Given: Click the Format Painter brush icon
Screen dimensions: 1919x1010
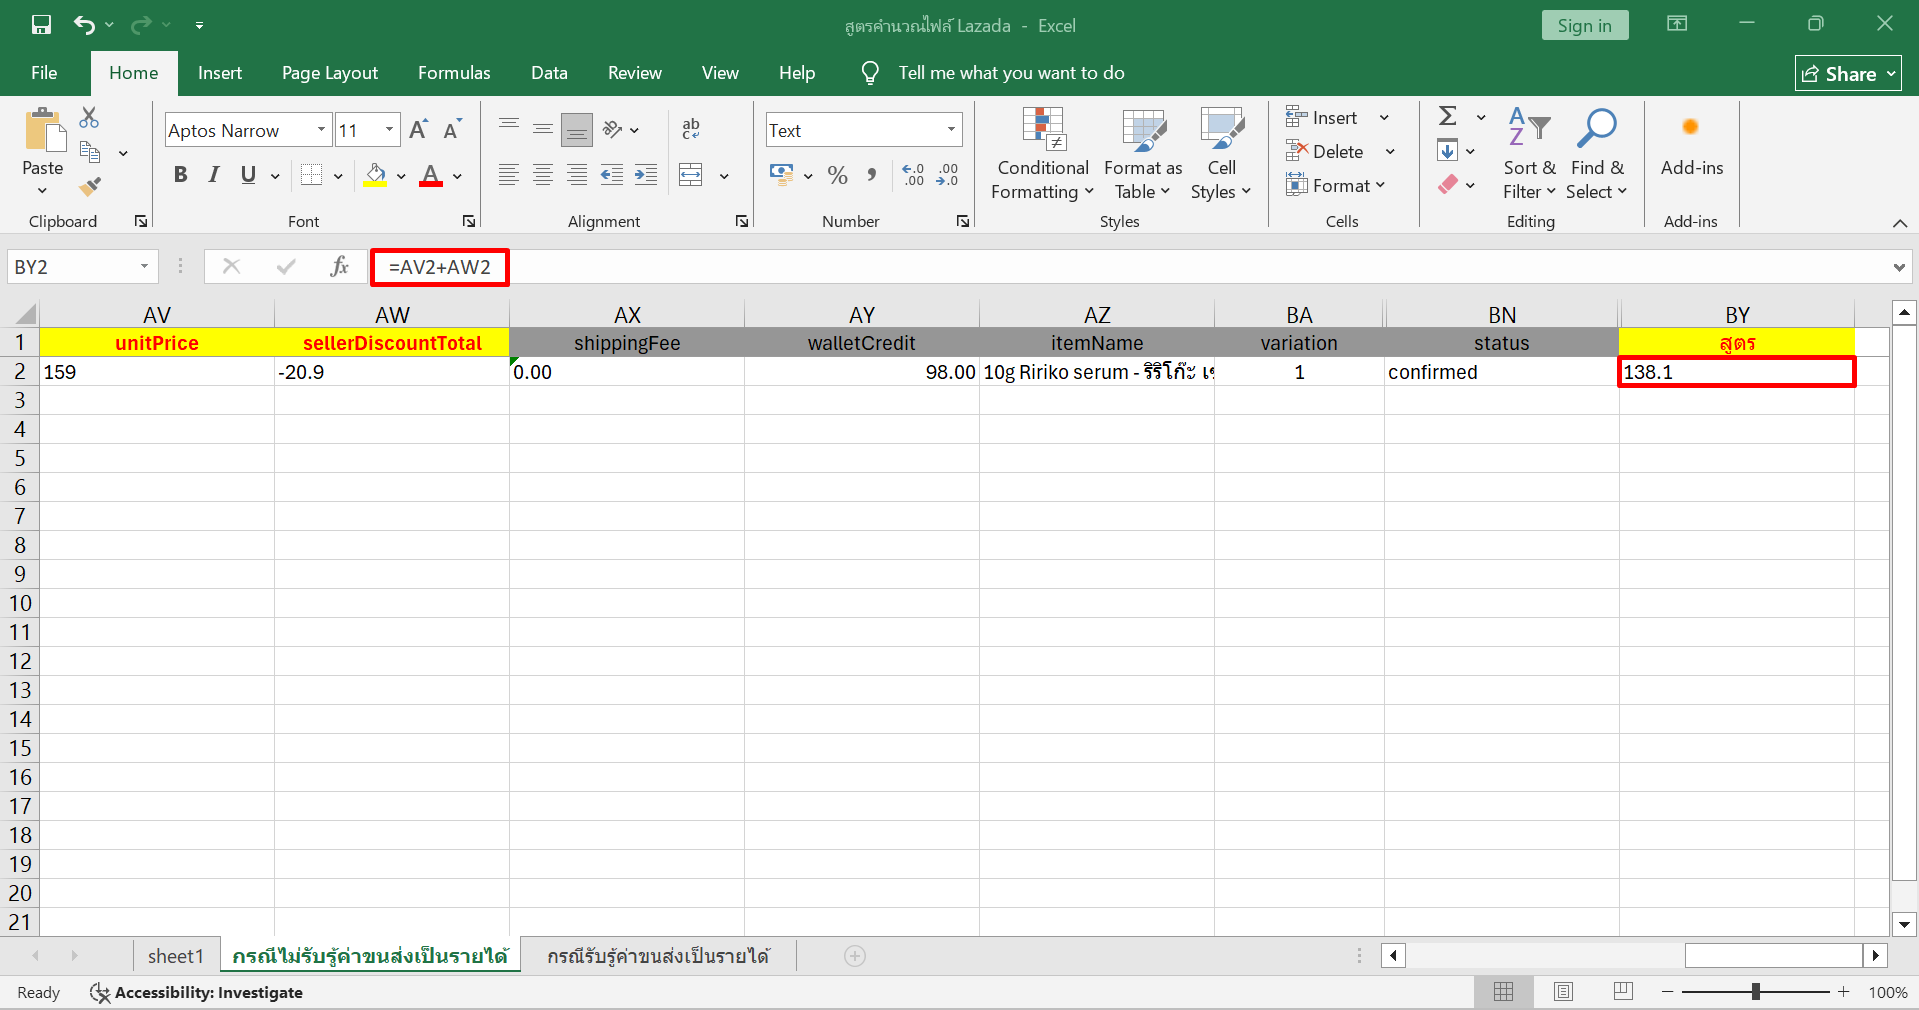Looking at the screenshot, I should pos(90,187).
